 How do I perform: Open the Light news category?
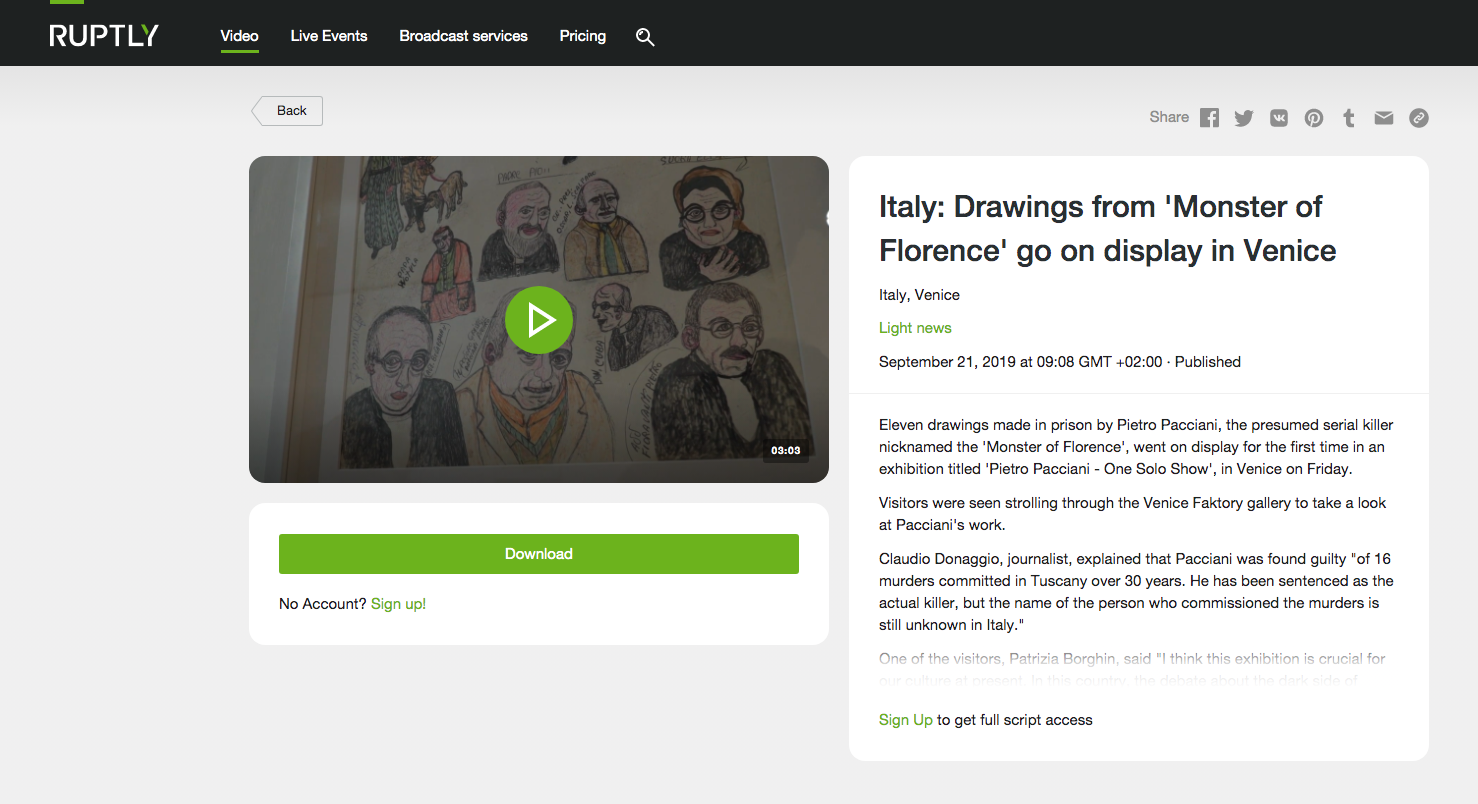915,328
